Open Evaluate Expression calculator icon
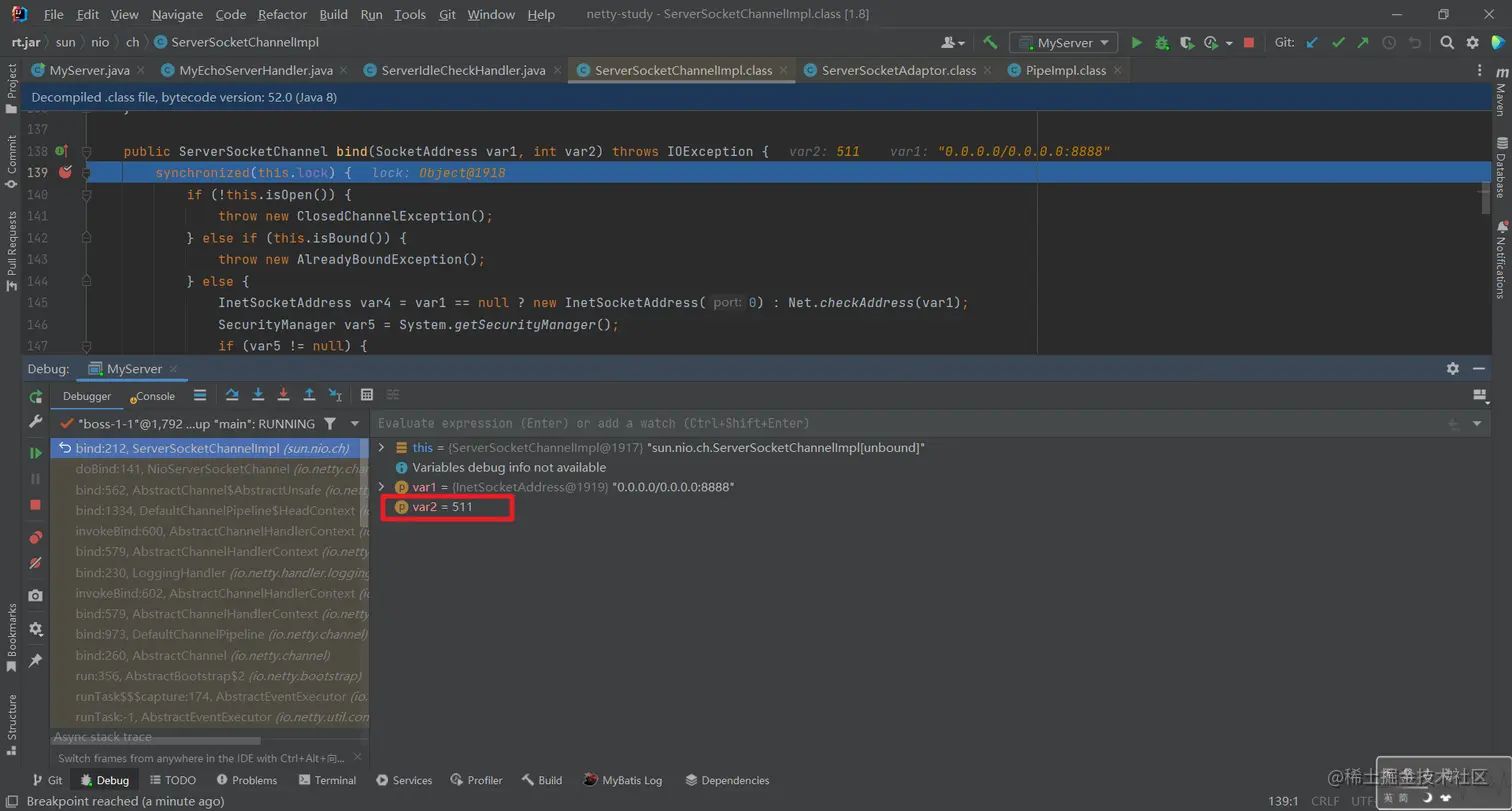This screenshot has height=811, width=1512. 367,395
